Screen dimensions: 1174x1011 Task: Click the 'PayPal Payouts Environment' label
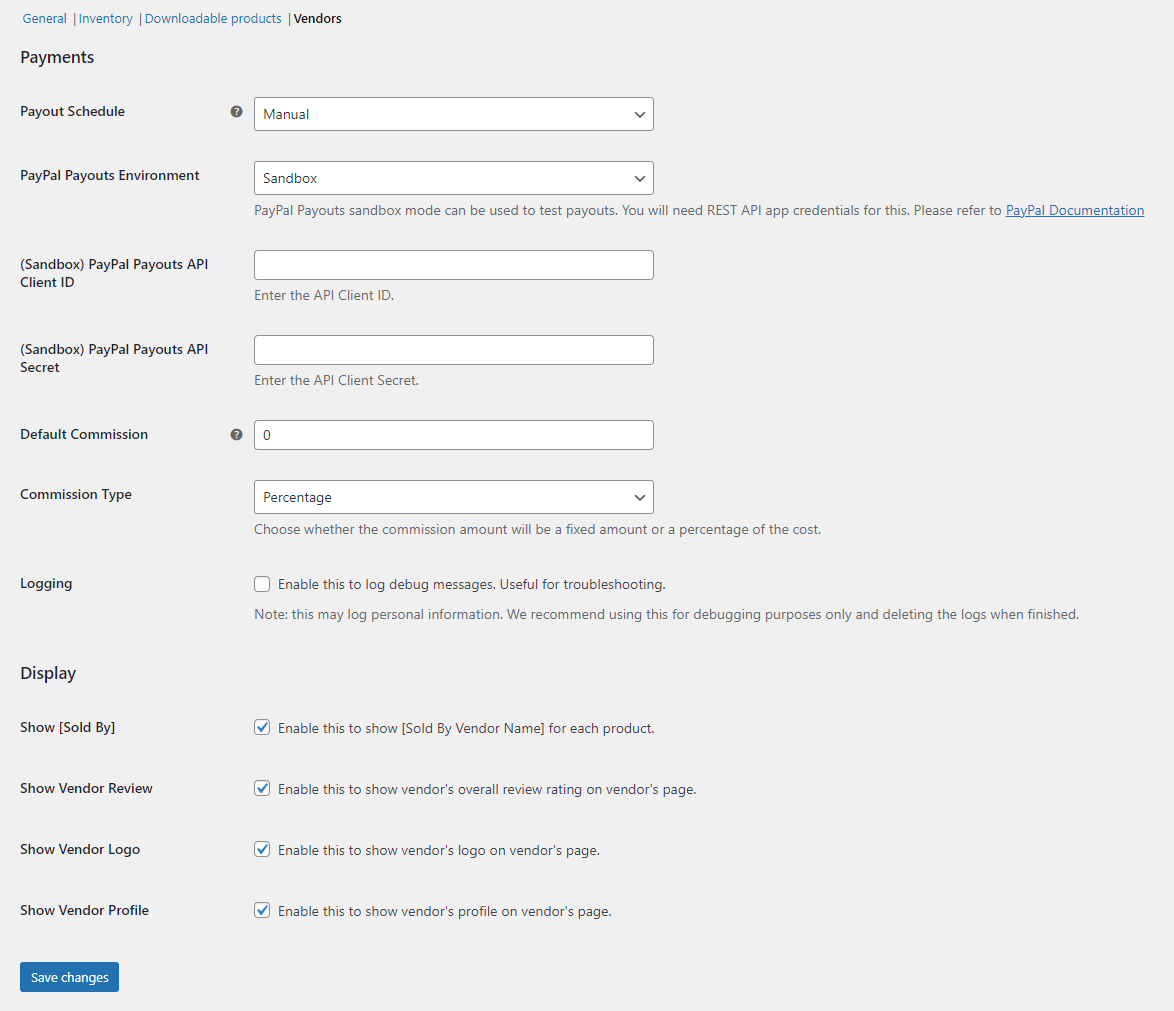(x=109, y=175)
